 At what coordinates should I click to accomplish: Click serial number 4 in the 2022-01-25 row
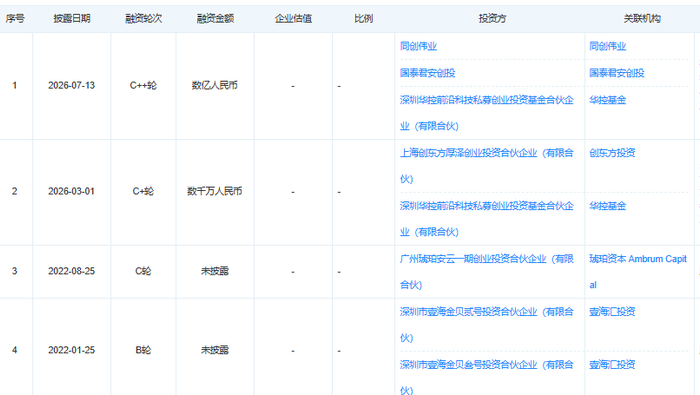(x=15, y=350)
